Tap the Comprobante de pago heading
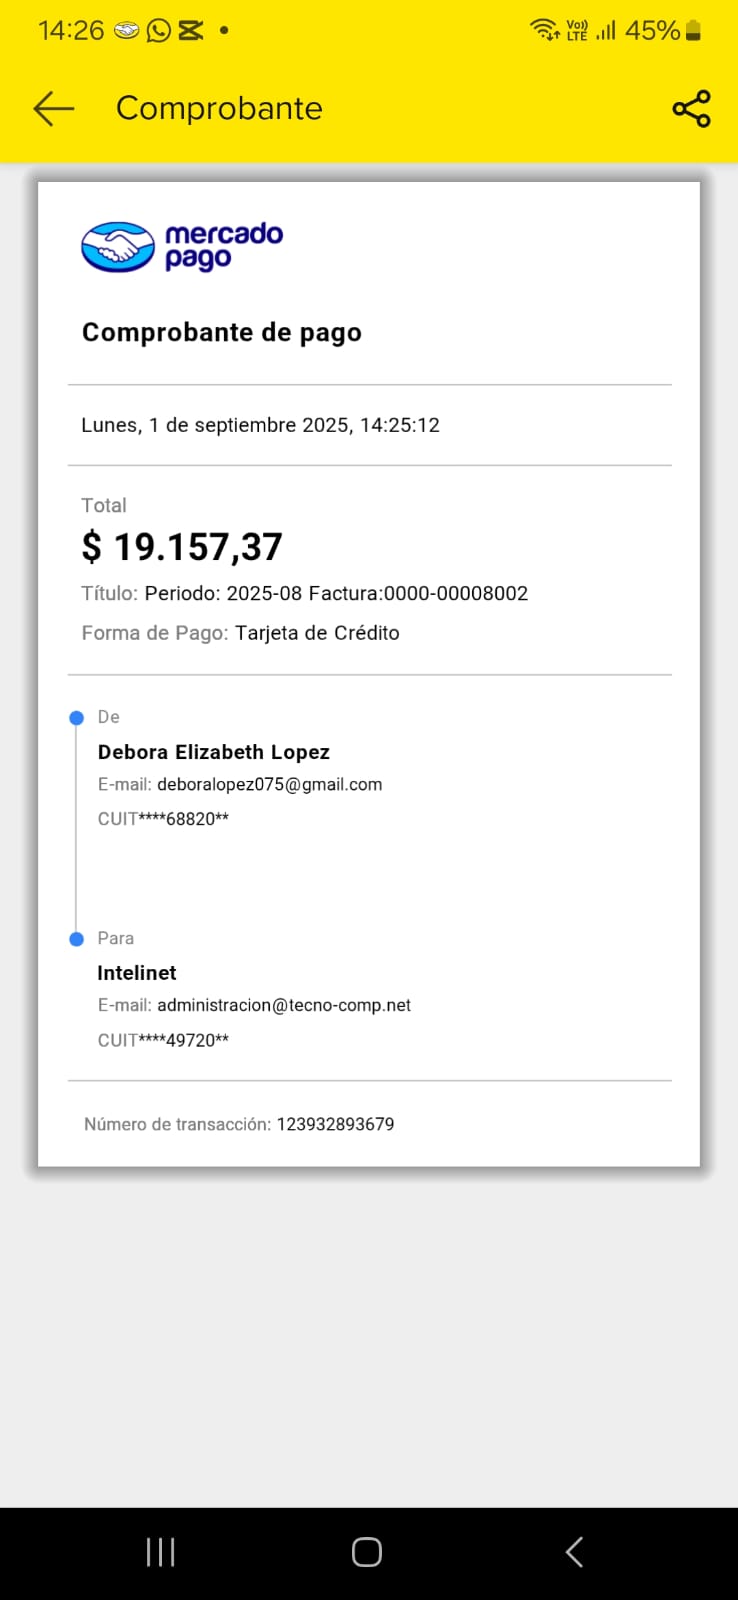This screenshot has height=1600, width=738. [222, 333]
